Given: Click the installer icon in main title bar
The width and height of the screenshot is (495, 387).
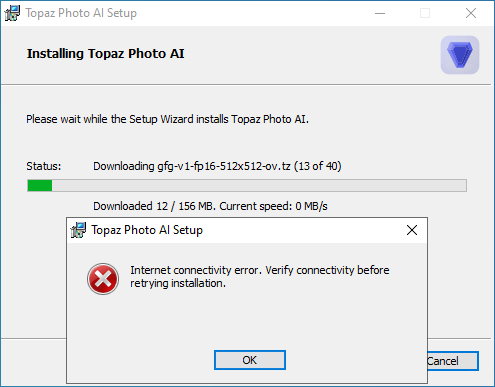Looking at the screenshot, I should (x=12, y=13).
